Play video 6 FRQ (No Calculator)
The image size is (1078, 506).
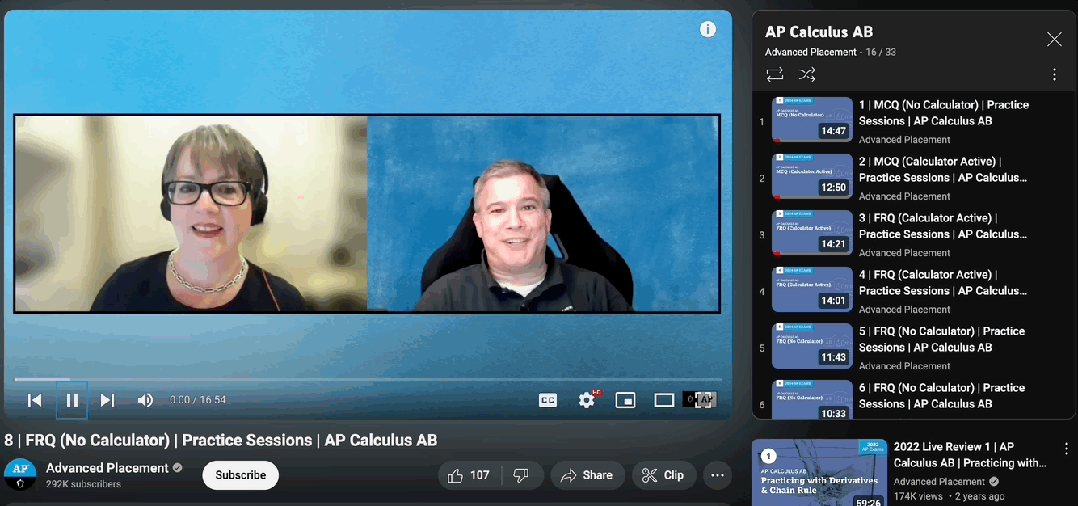[914, 400]
